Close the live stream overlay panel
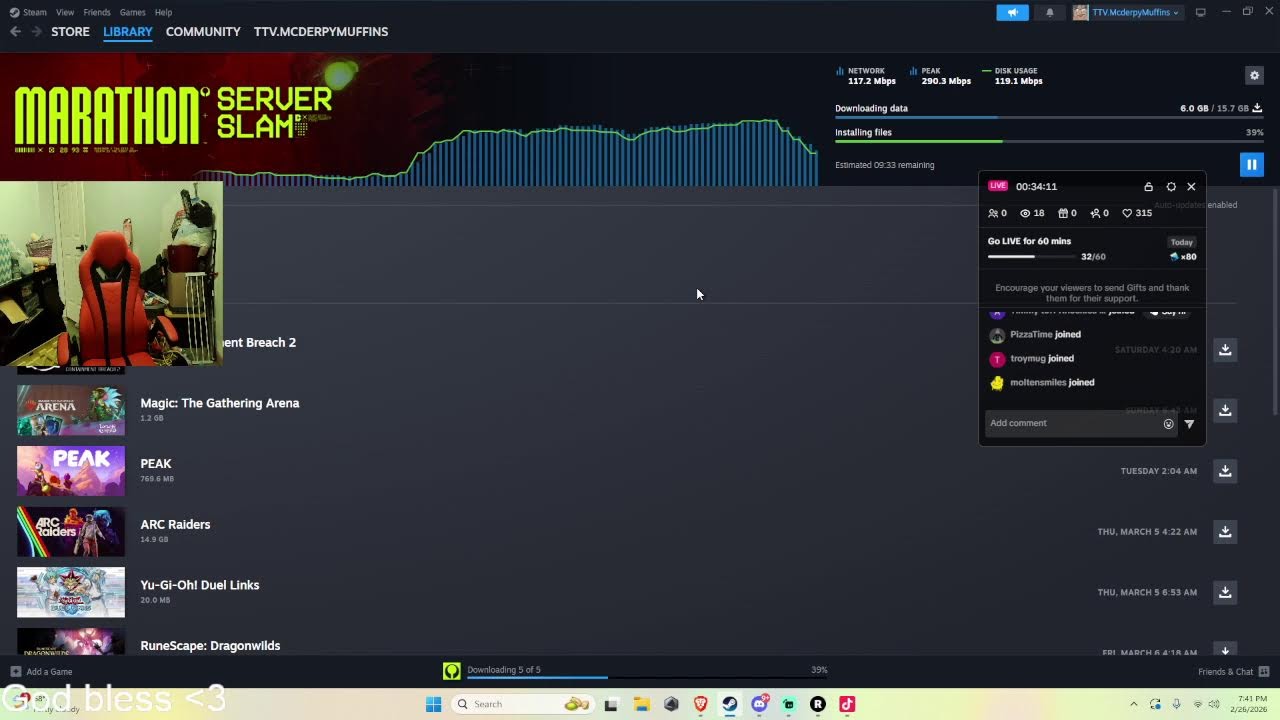The width and height of the screenshot is (1280, 720). (1191, 187)
